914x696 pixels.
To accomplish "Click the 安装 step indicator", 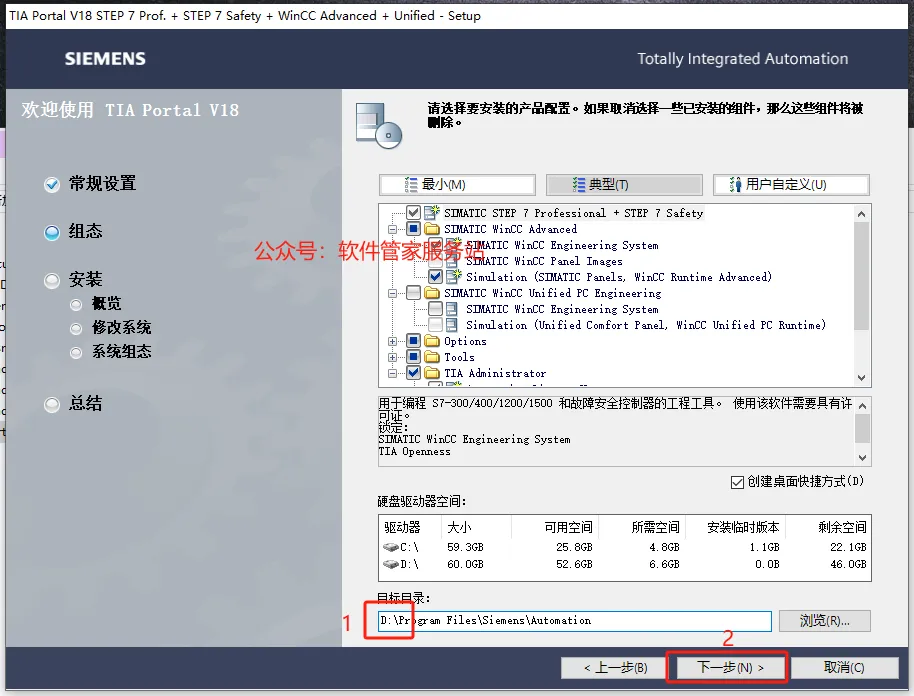I will 52,281.
